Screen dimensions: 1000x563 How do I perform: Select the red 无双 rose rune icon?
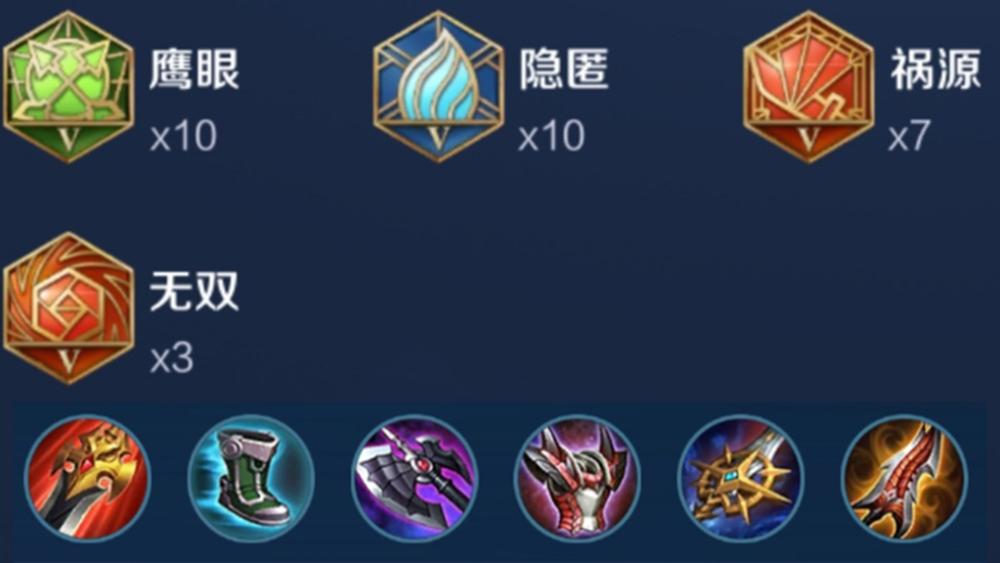coord(69,308)
